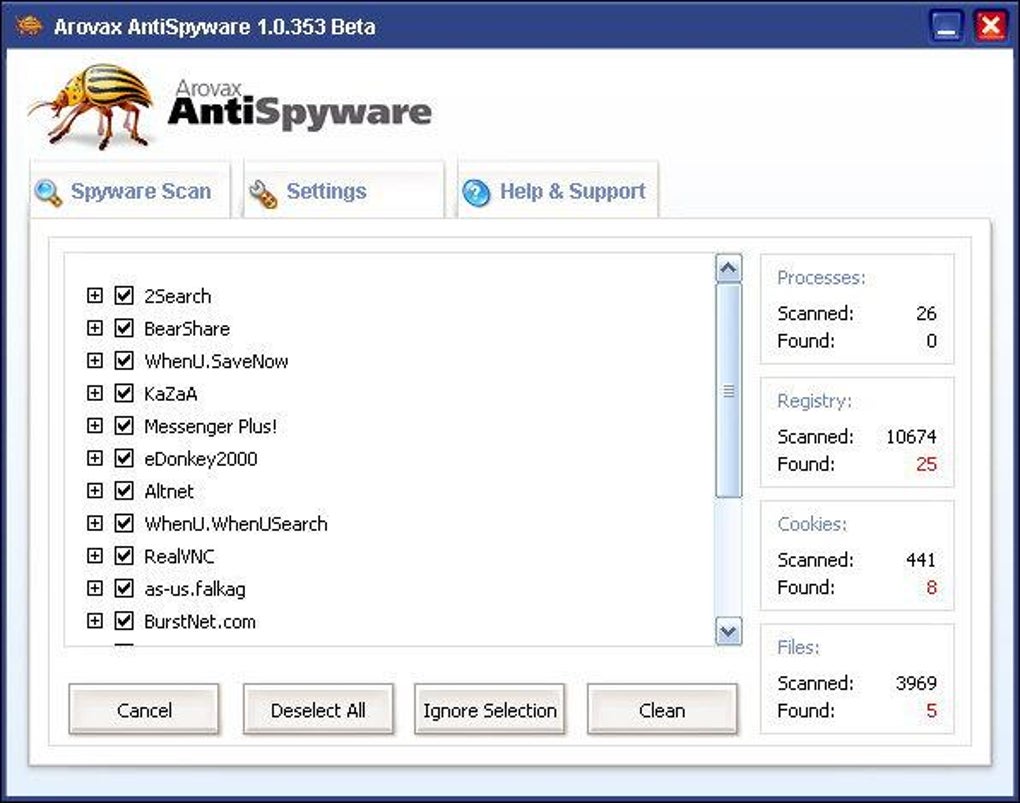Click the scrollbar up arrow

click(x=729, y=268)
